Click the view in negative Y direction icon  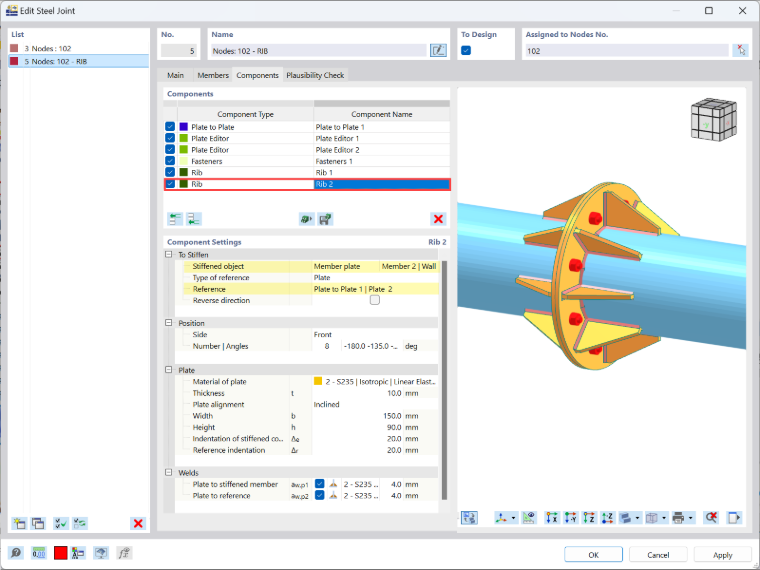coord(570,518)
